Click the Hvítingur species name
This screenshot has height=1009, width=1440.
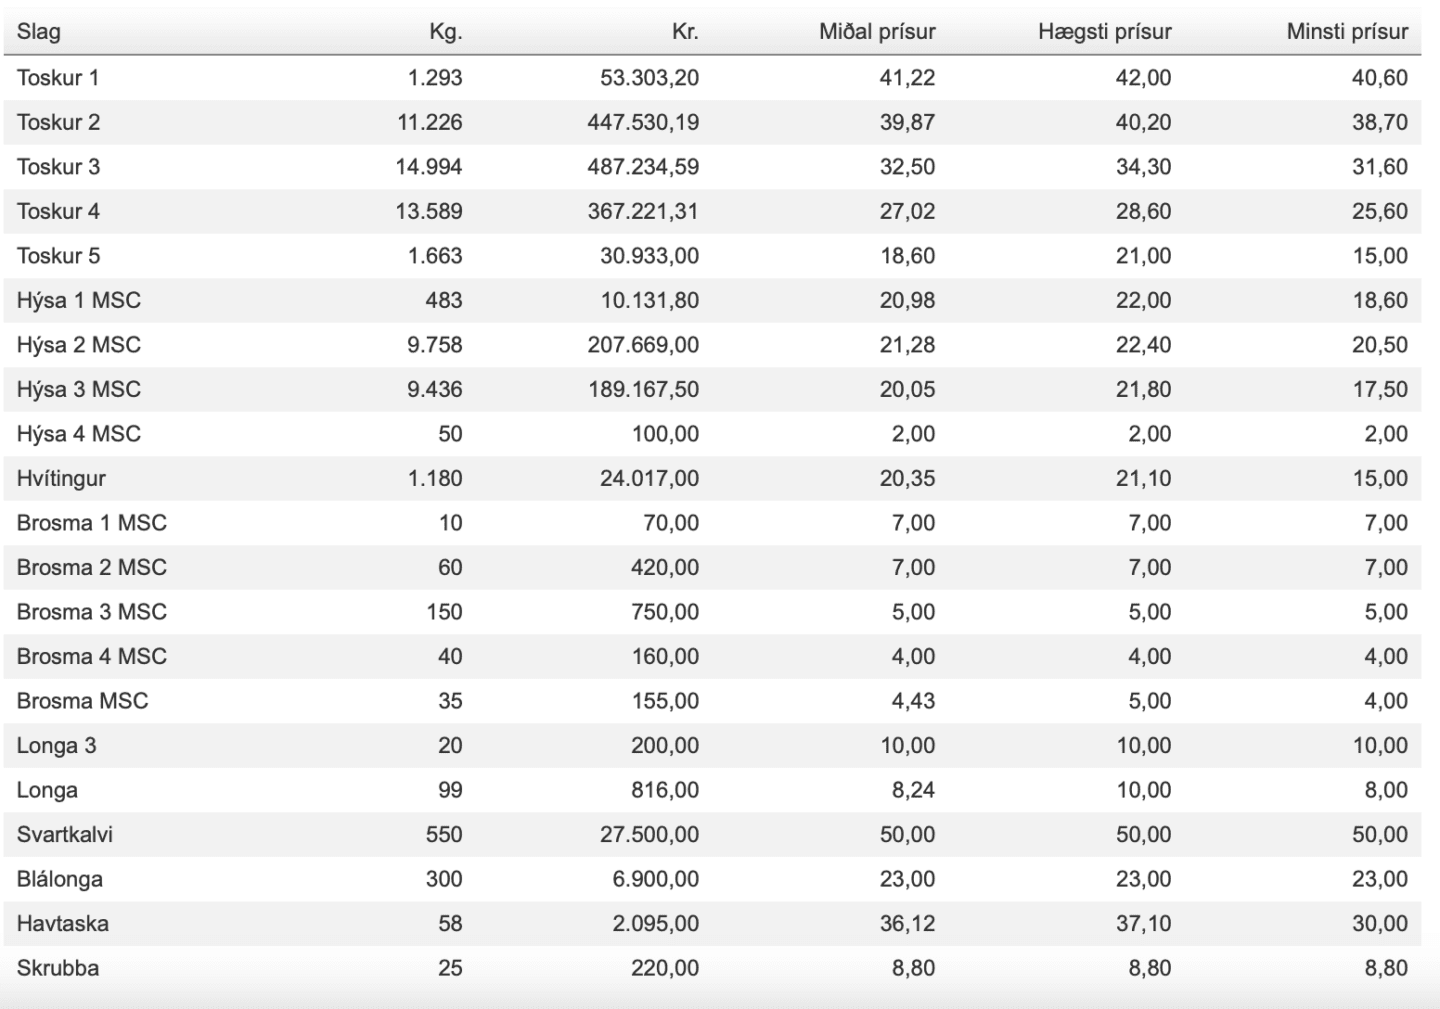tap(61, 479)
